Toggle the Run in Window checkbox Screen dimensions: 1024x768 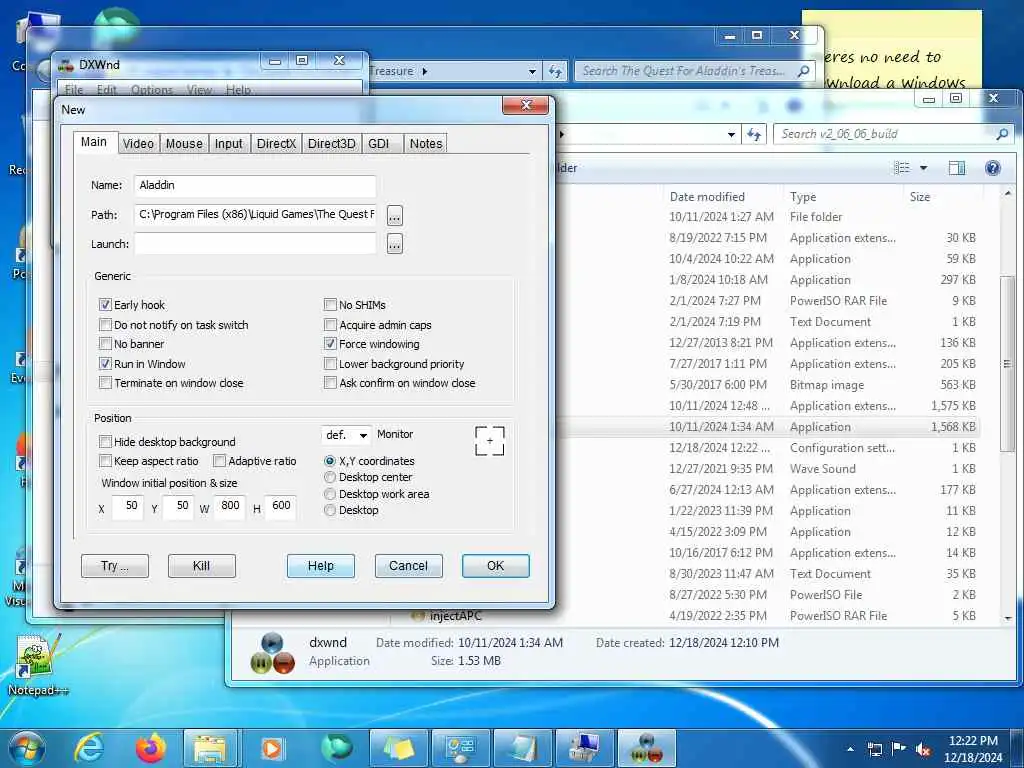105,363
